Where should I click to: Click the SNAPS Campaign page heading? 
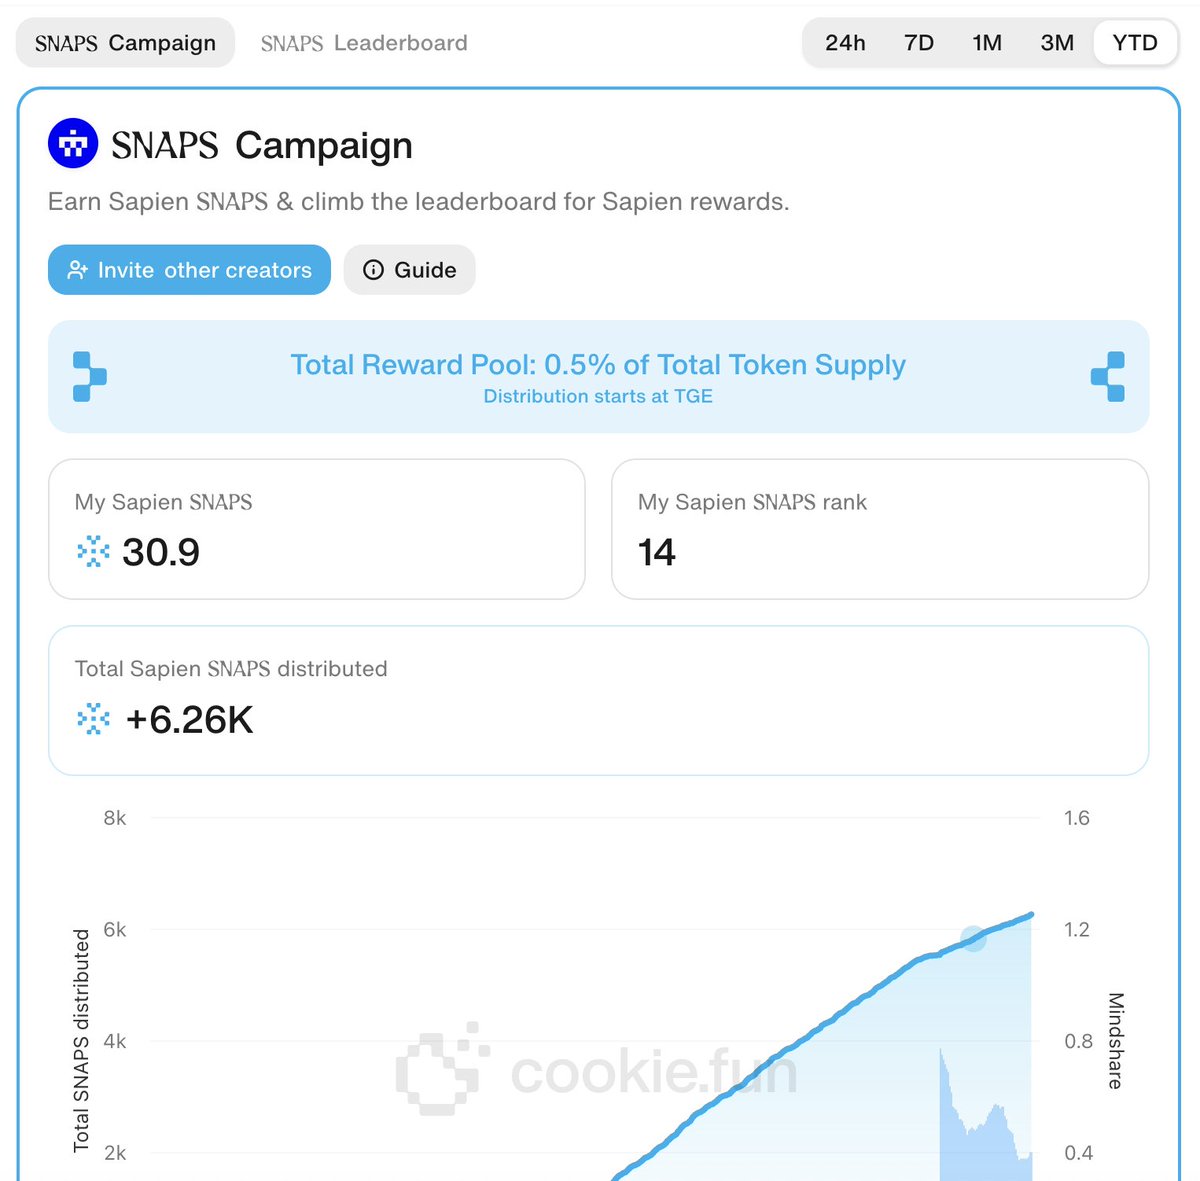click(x=262, y=145)
